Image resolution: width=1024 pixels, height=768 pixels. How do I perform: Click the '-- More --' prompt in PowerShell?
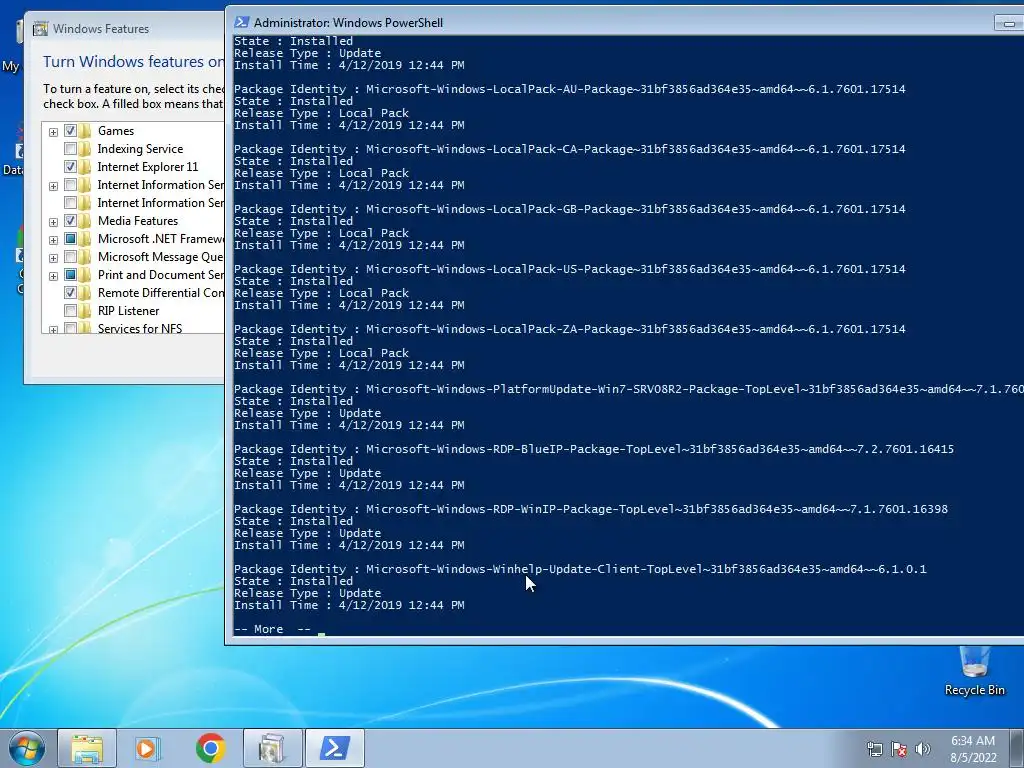tap(272, 630)
